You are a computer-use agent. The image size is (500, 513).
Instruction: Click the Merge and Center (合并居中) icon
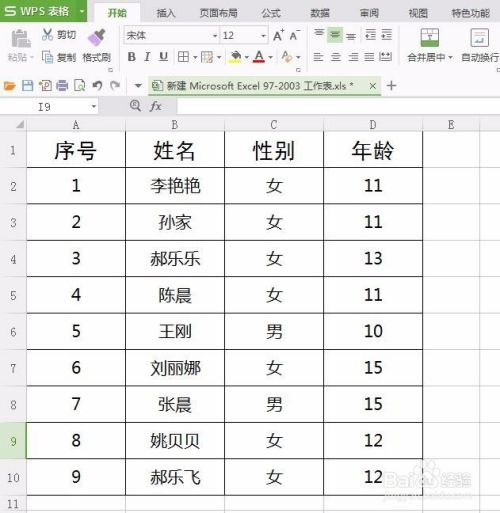(x=430, y=37)
